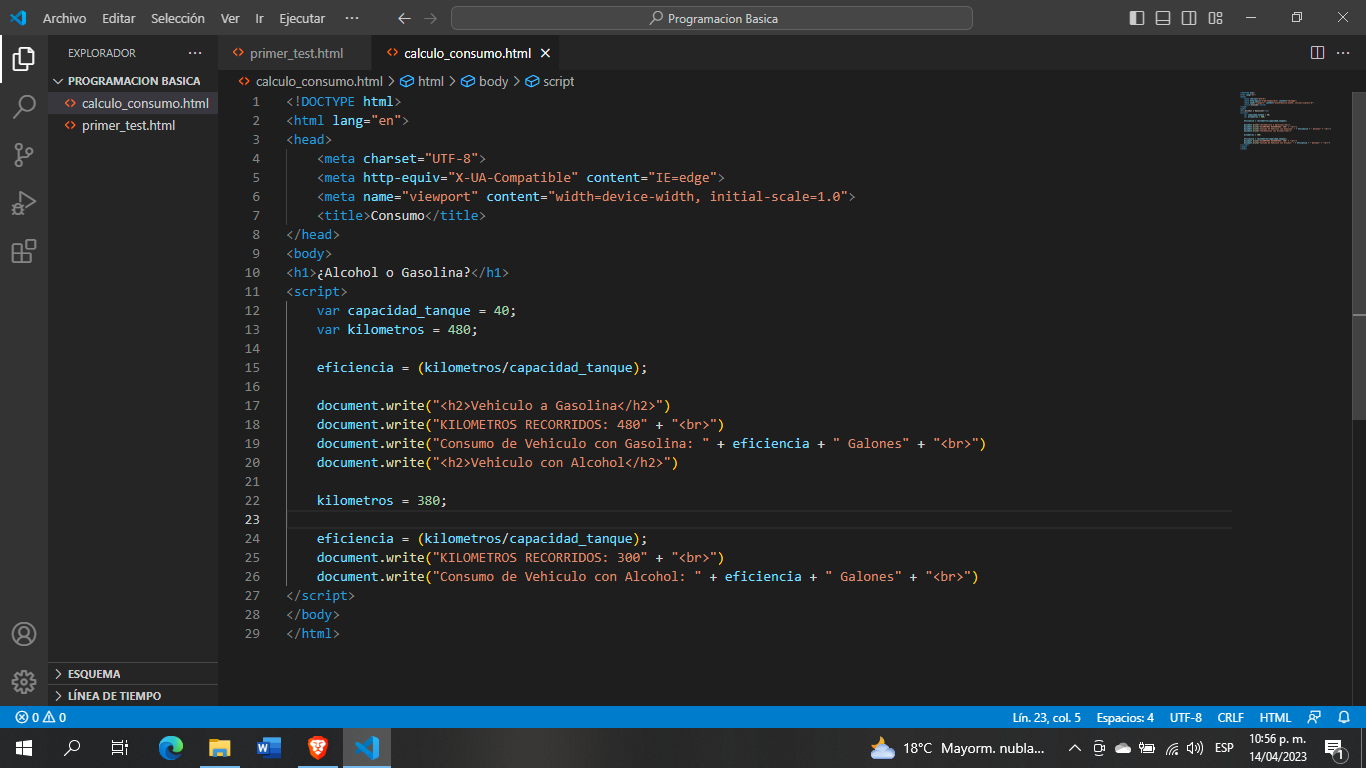Open Windows taskbar search

pos(72,747)
